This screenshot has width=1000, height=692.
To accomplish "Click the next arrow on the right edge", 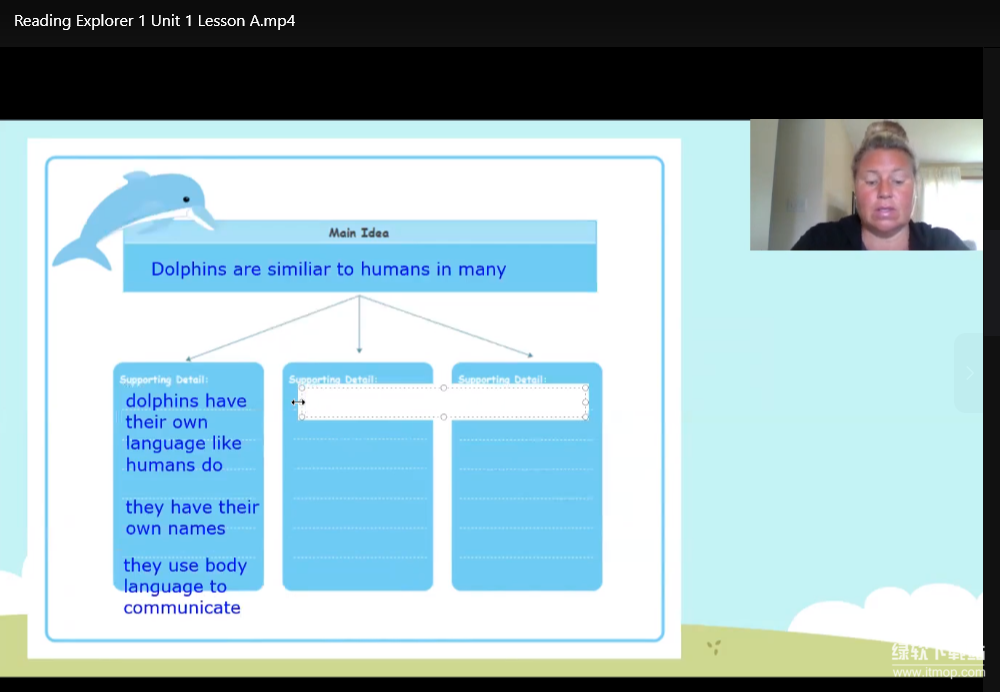I will [x=969, y=373].
